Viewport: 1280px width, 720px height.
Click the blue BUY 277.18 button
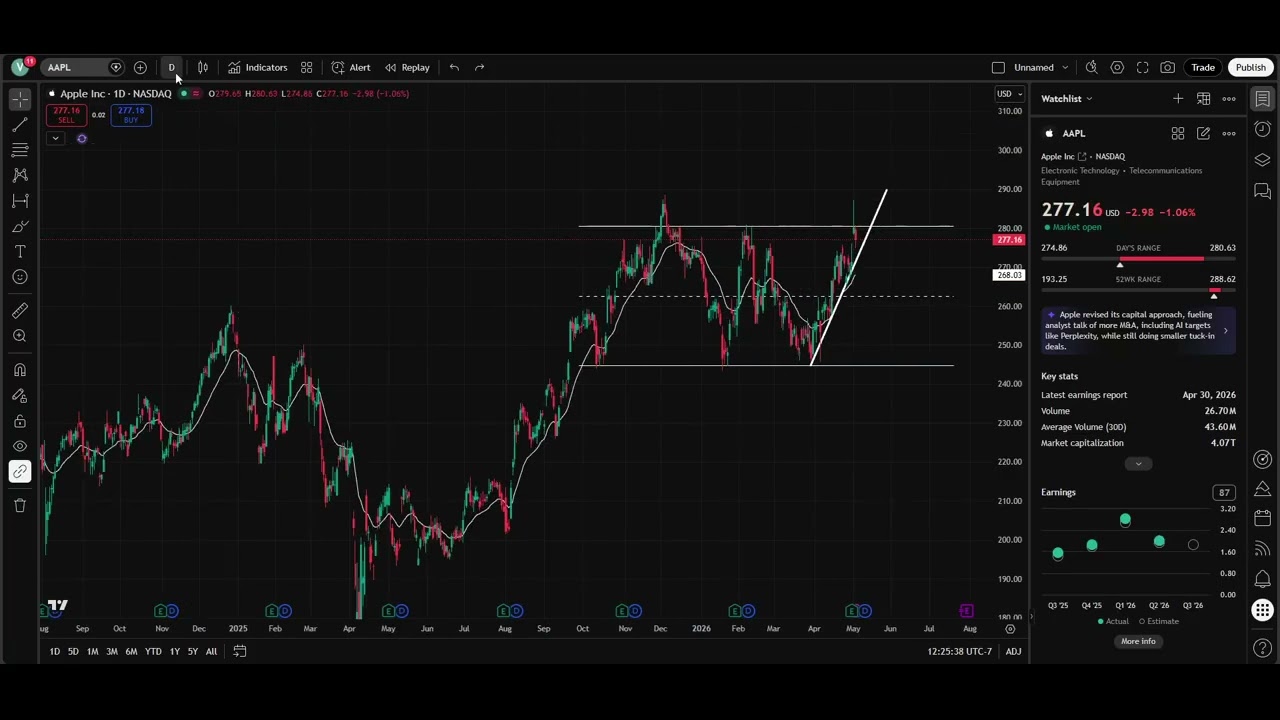tap(131, 115)
